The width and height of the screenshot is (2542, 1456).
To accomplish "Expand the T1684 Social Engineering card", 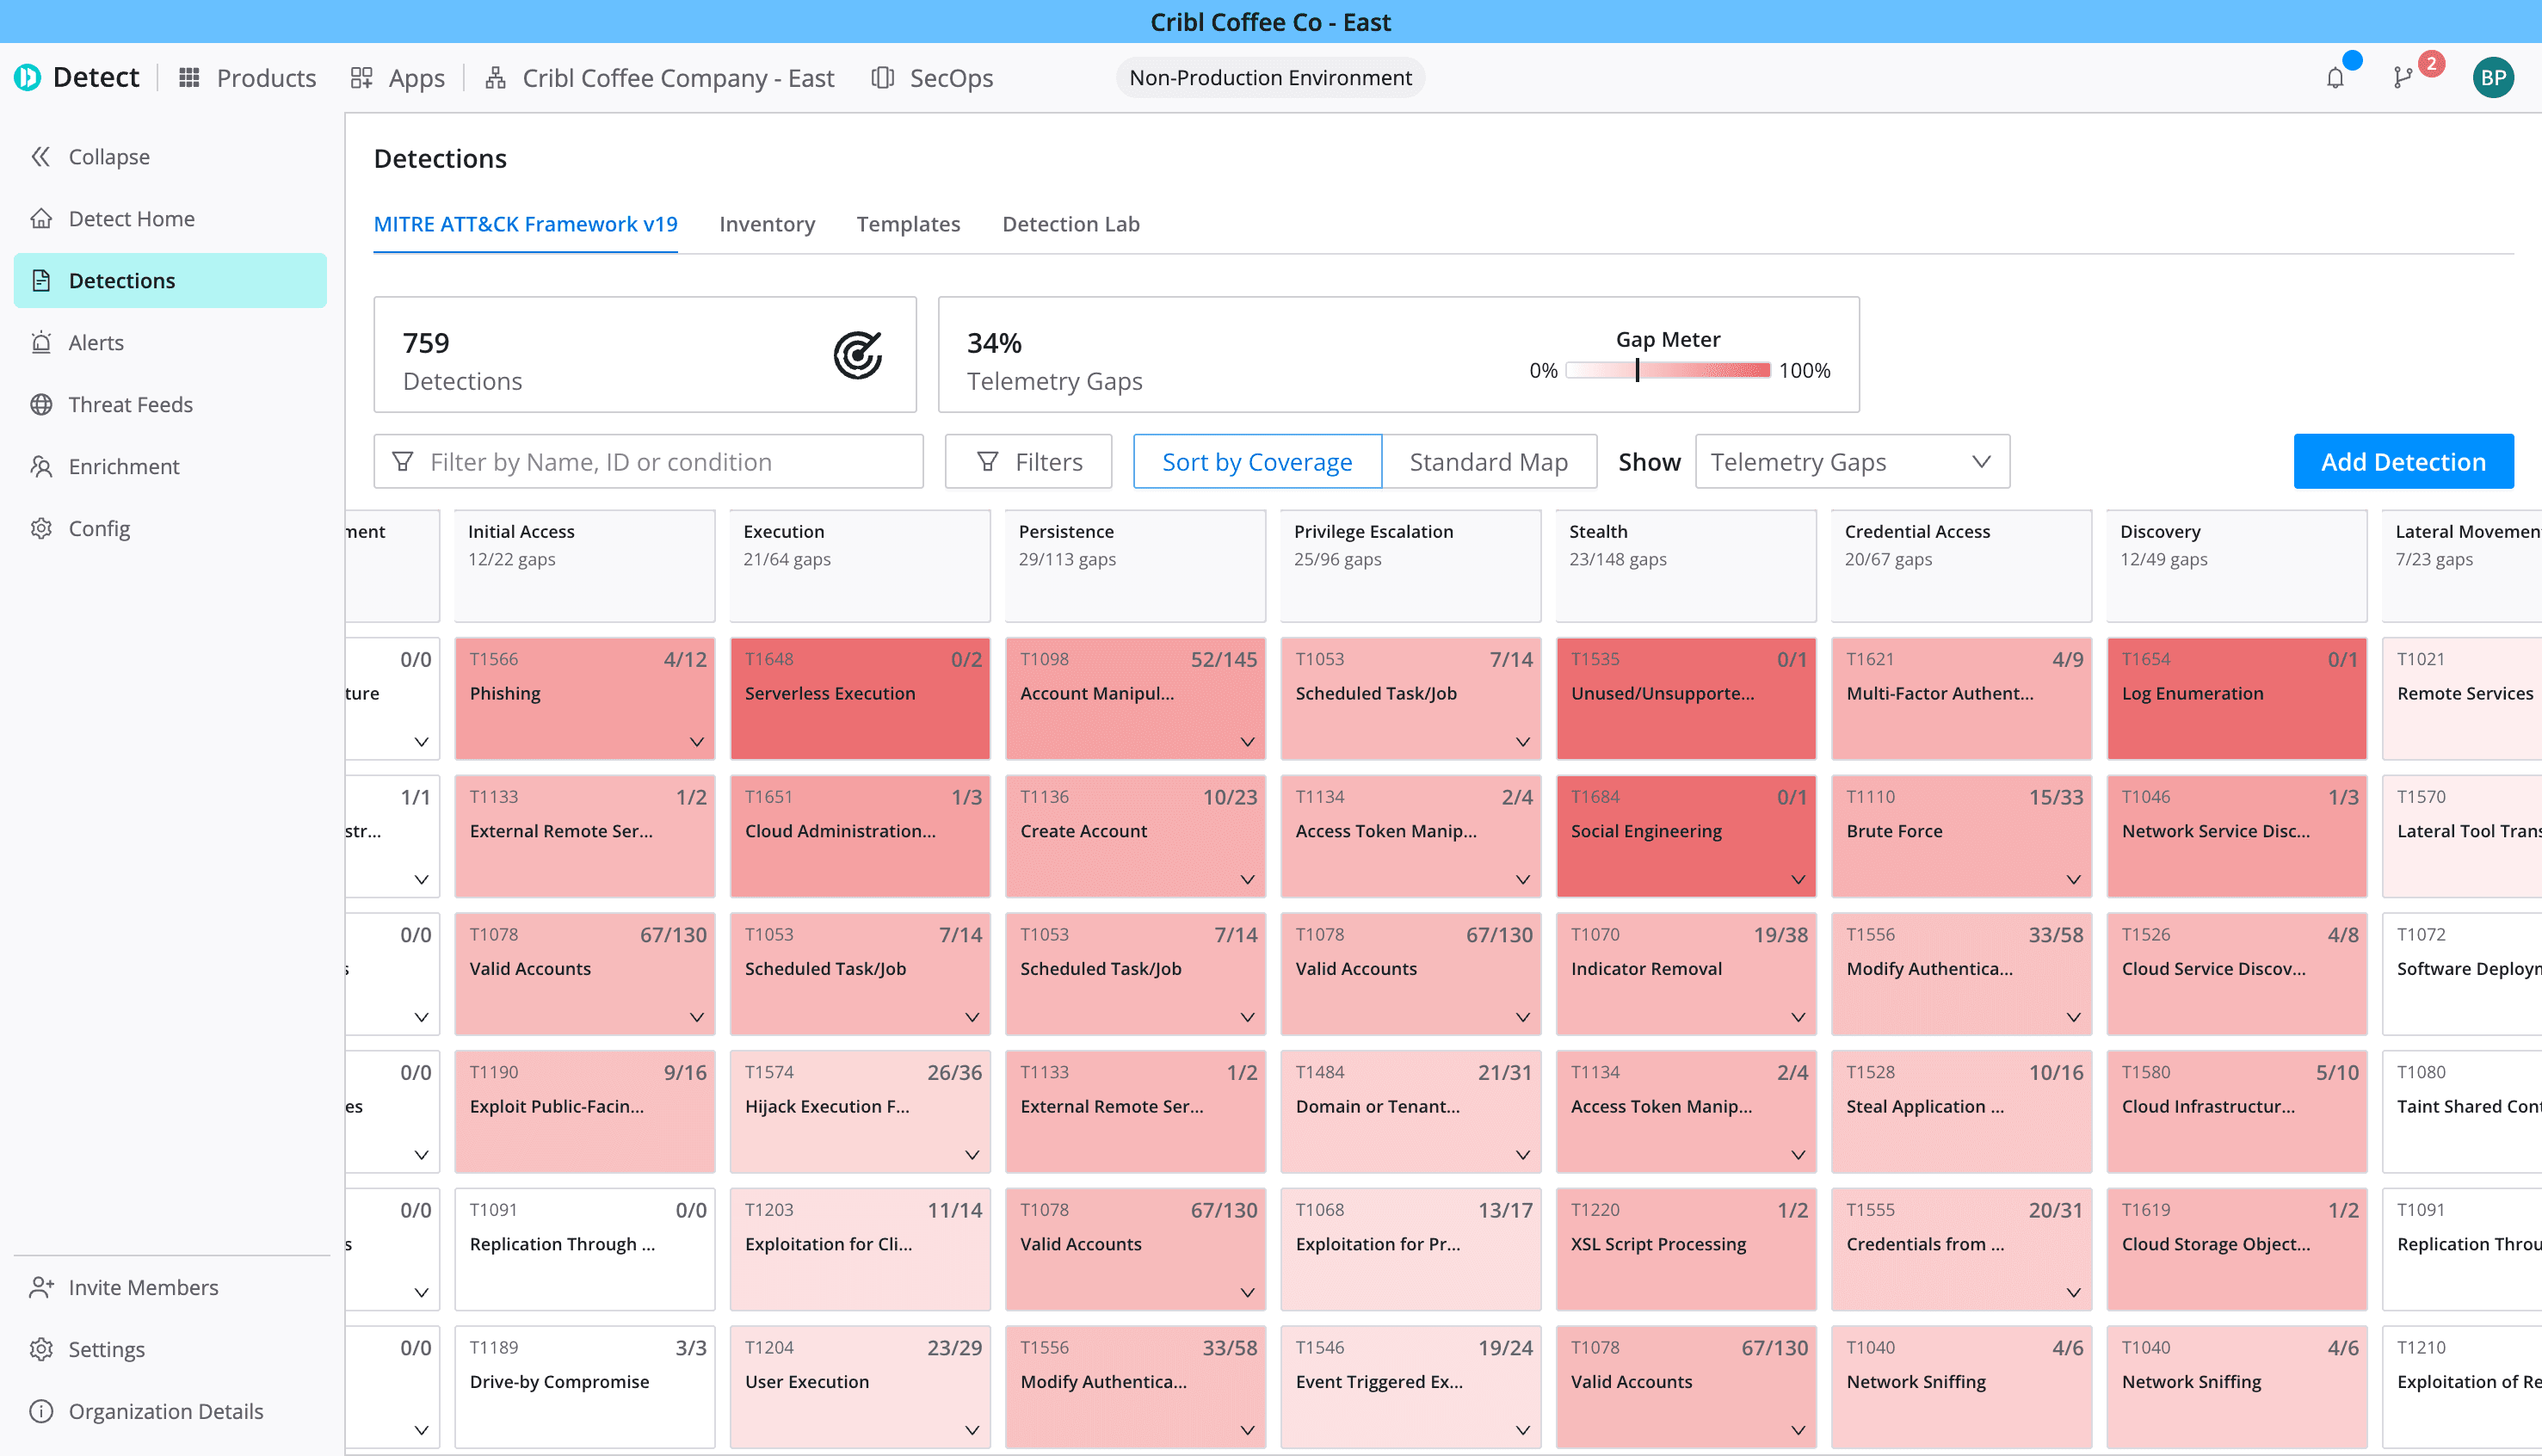I will [1798, 880].
